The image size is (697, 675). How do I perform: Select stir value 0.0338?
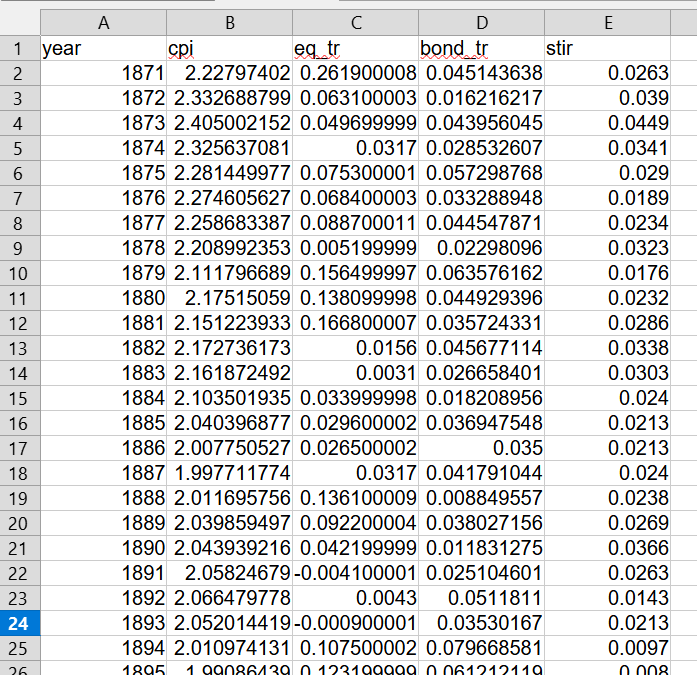608,348
